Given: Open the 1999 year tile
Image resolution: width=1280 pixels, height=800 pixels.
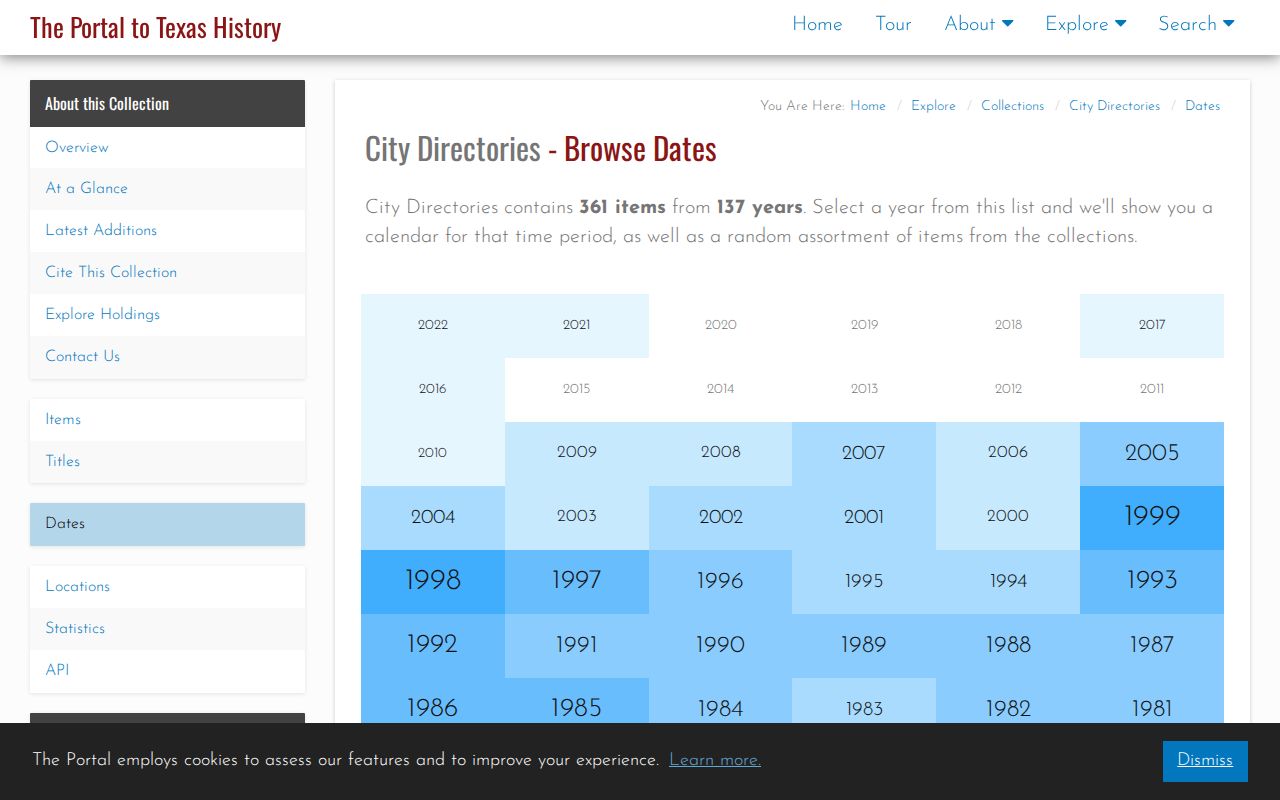Looking at the screenshot, I should [1152, 517].
